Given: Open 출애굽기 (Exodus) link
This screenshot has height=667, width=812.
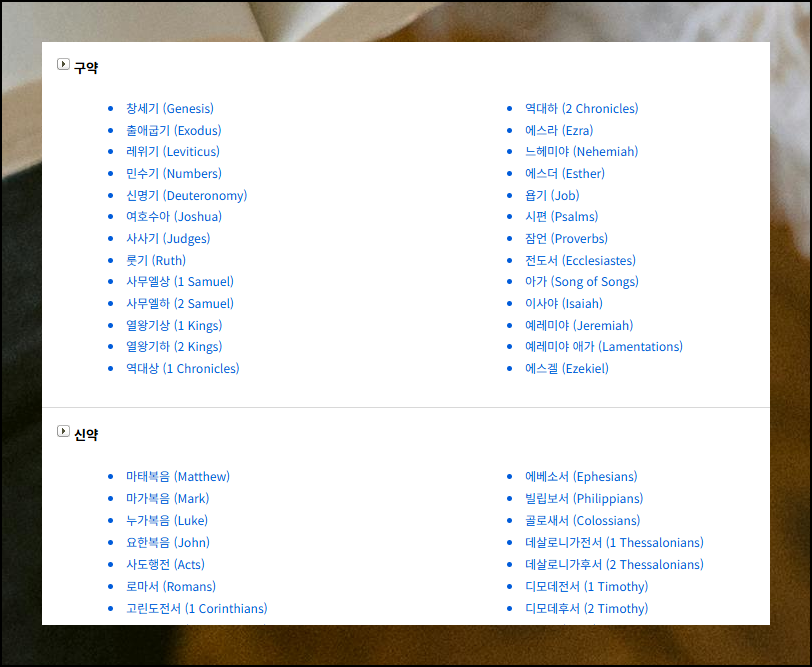Looking at the screenshot, I should (x=173, y=130).
